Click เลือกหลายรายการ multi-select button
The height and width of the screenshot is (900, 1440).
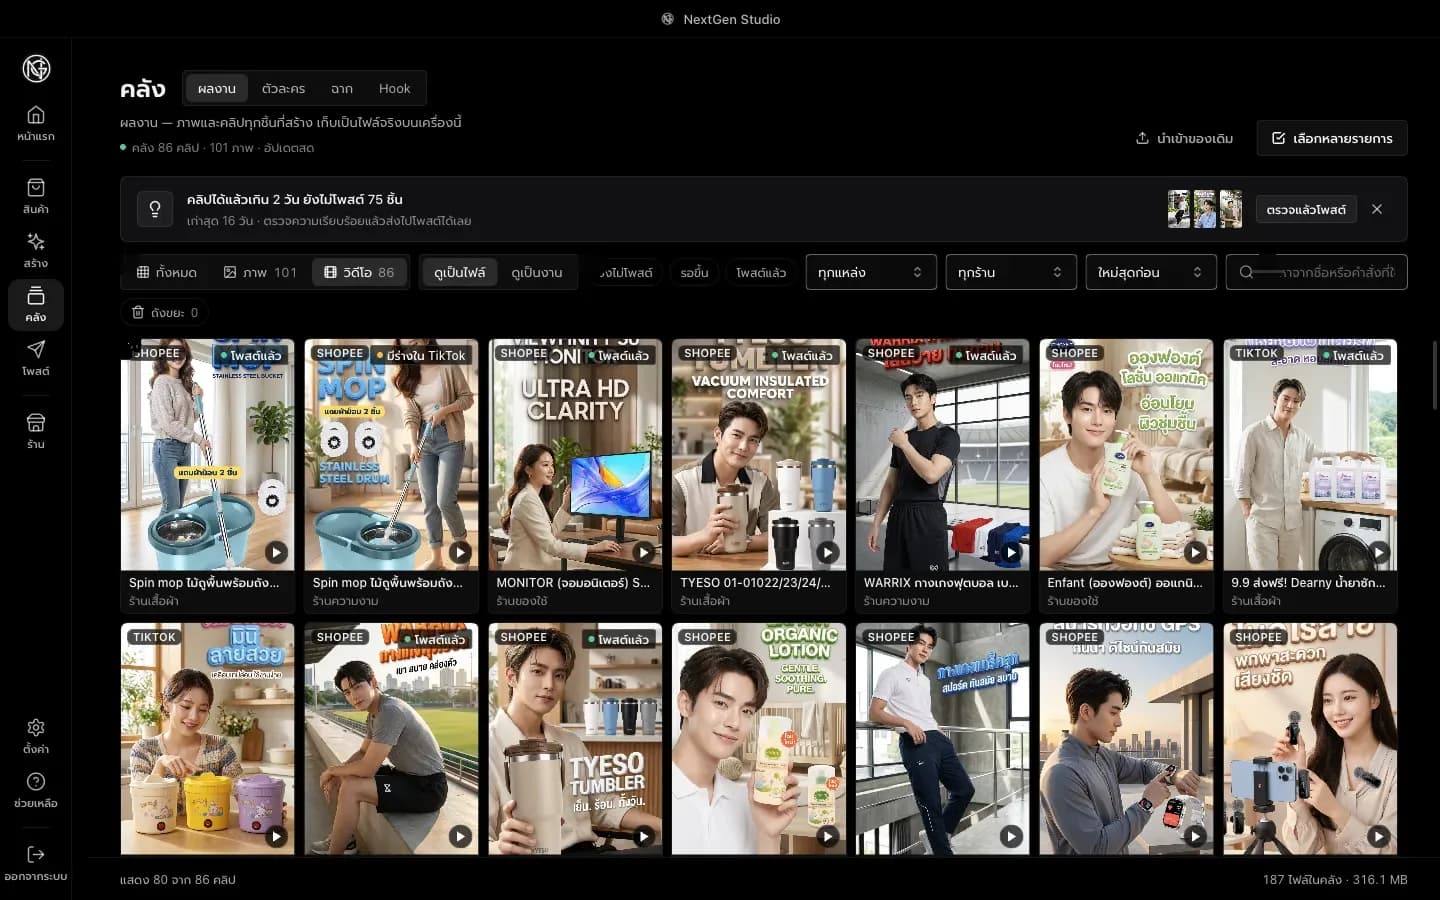click(1332, 138)
